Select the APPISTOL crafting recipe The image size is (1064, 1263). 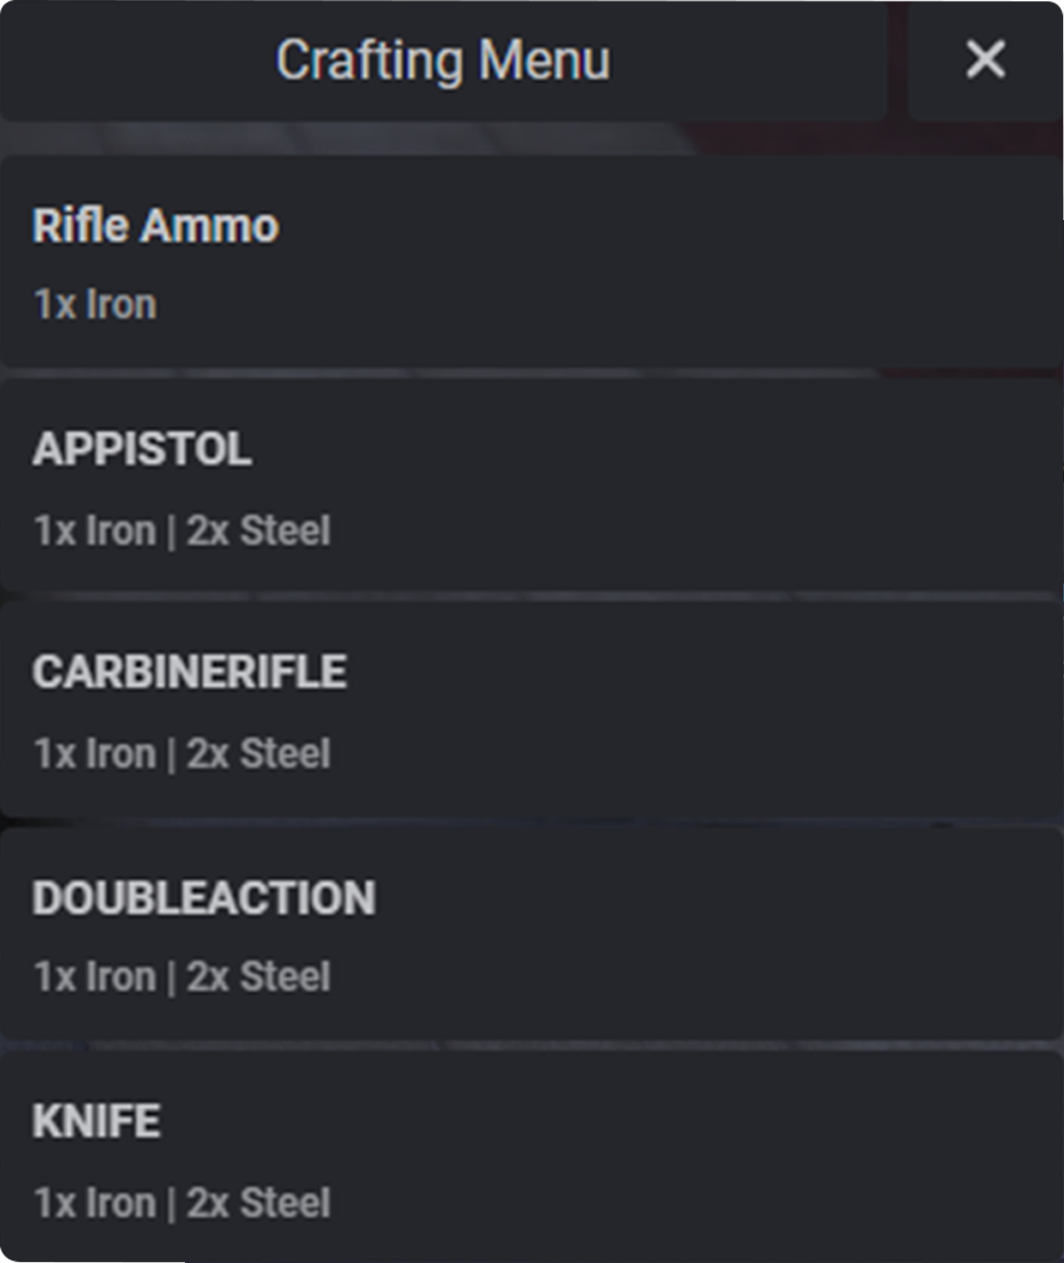pyautogui.click(x=500, y=485)
